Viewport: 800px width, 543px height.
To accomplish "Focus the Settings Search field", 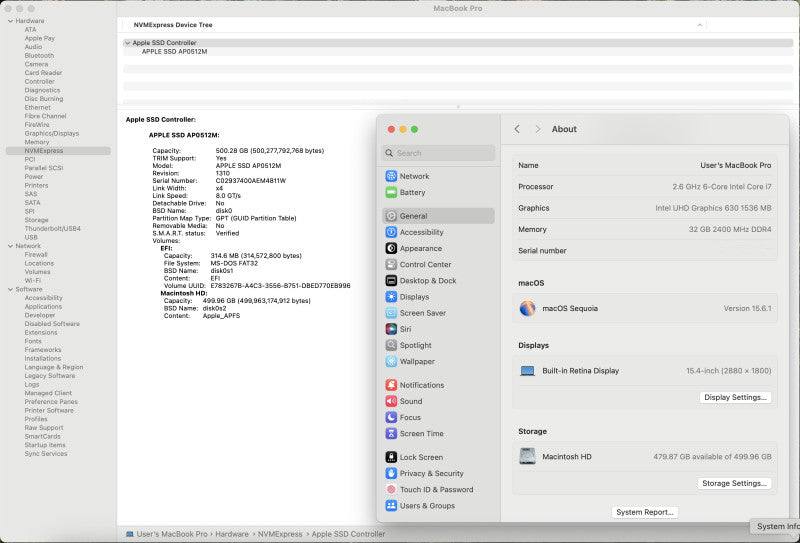I will [438, 153].
